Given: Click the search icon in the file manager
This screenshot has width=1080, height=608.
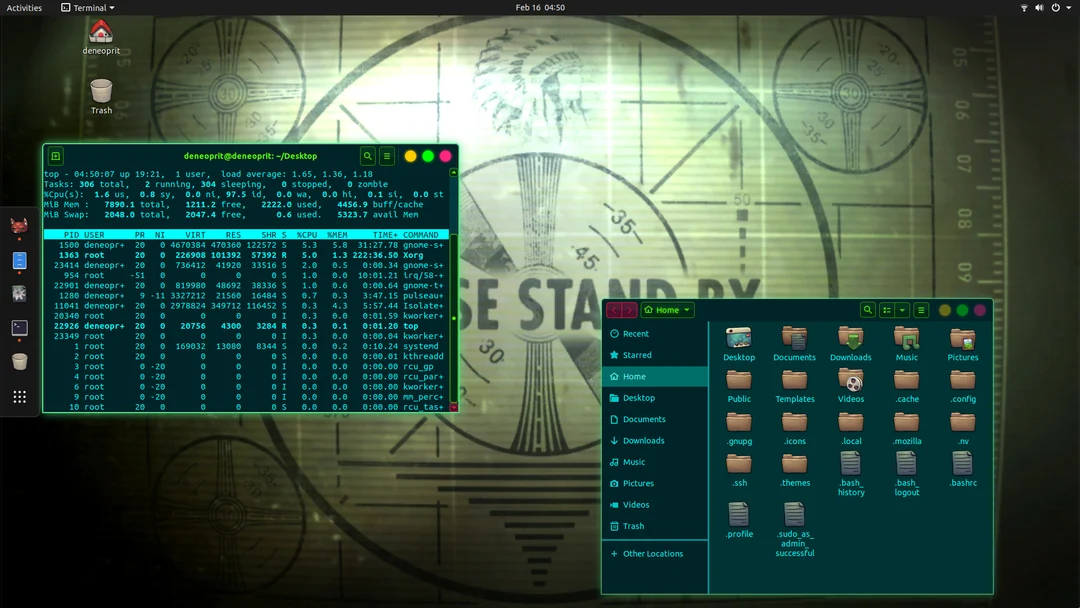Looking at the screenshot, I should (x=867, y=310).
